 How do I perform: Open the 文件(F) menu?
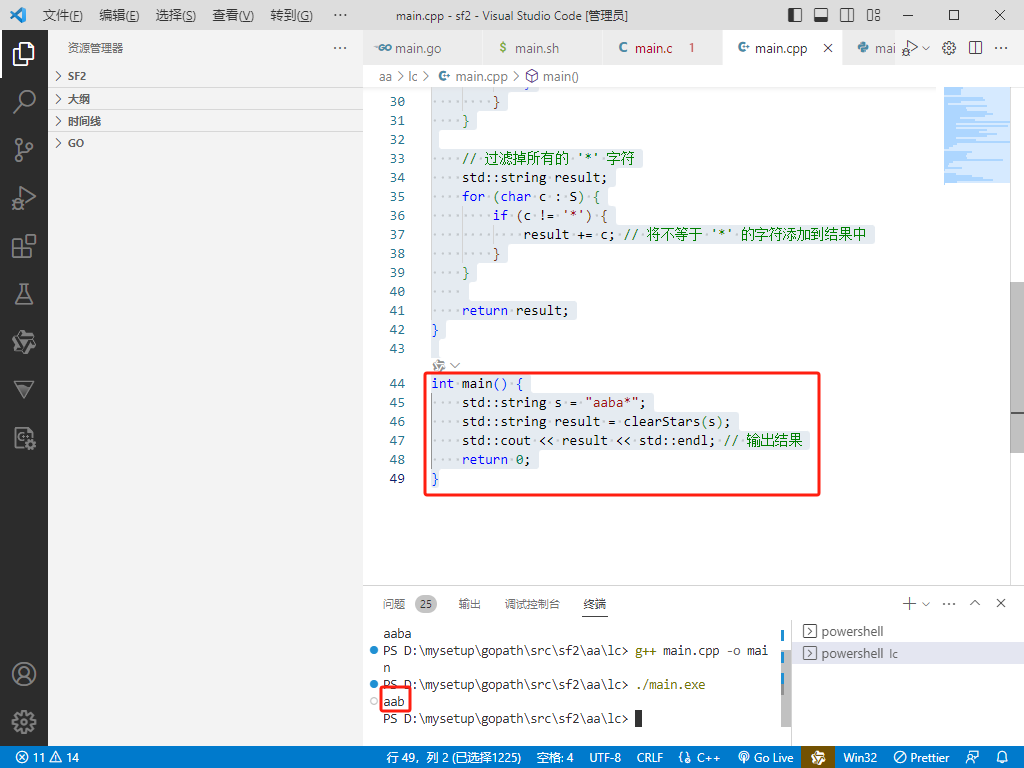[63, 15]
